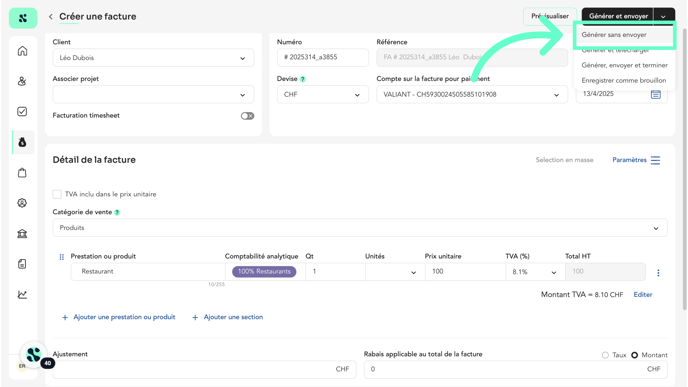Open the contacts icon in sidebar
The height and width of the screenshot is (387, 688).
tap(22, 81)
